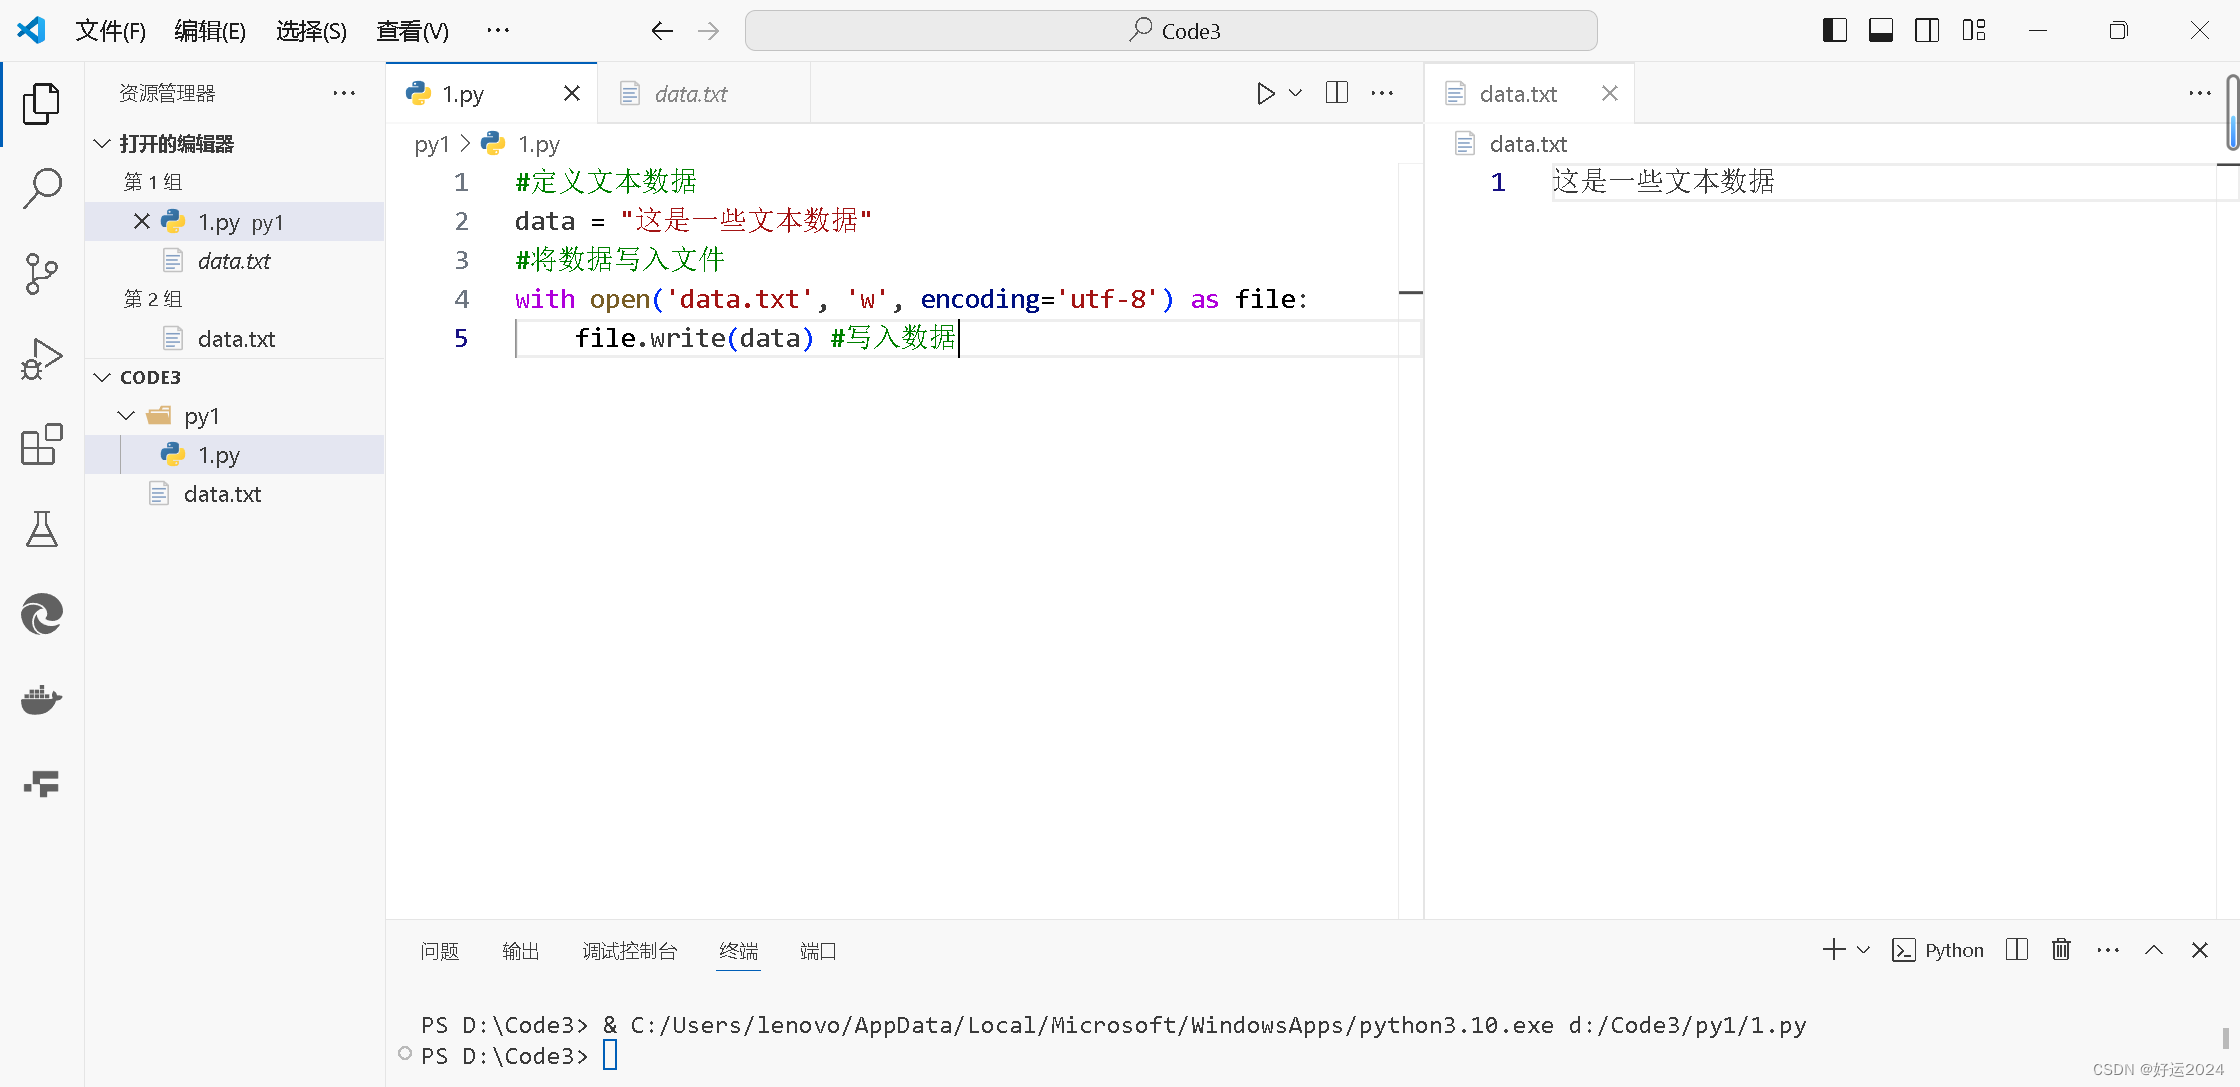The image size is (2240, 1087).
Task: Maximize the terminal panel with the caret
Action: [x=2154, y=950]
